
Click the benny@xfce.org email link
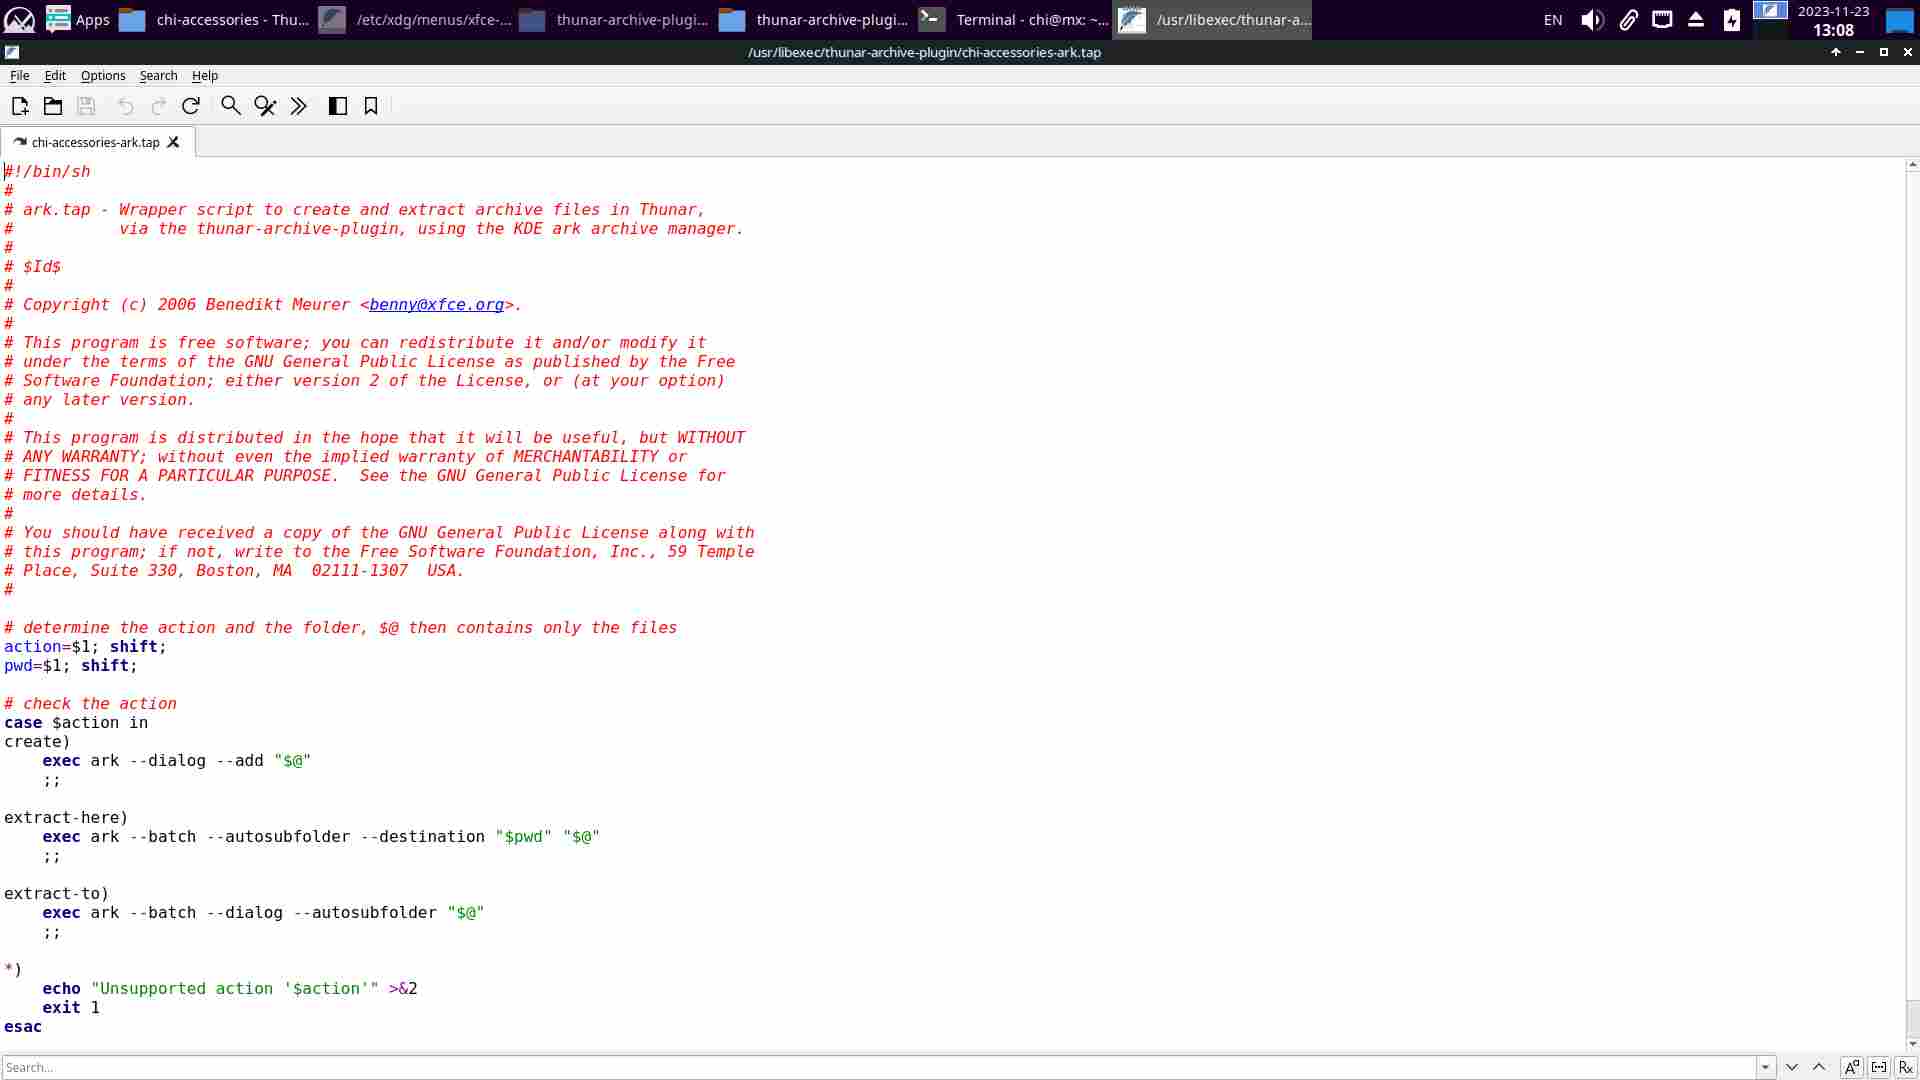436,305
